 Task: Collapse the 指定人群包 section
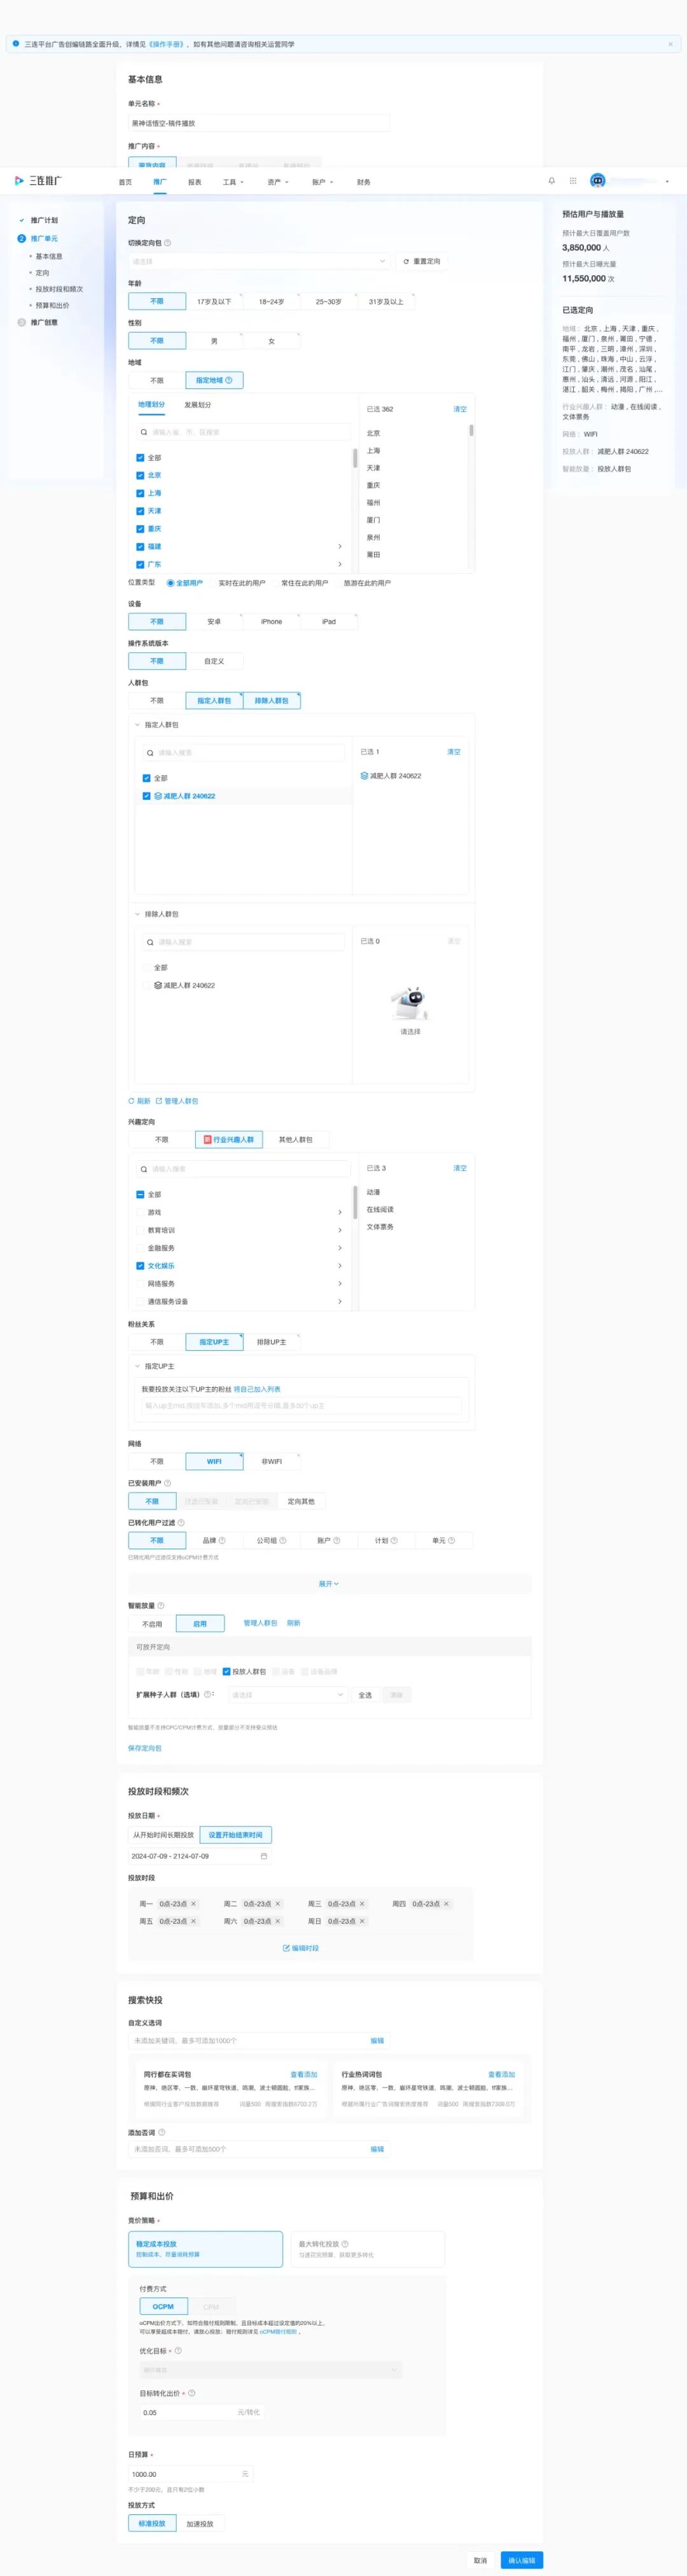tap(138, 725)
